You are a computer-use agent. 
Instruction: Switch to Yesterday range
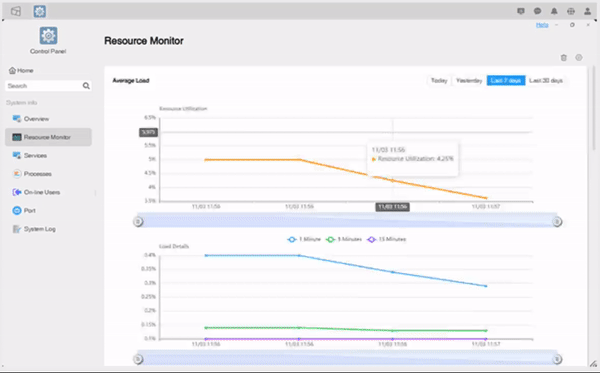pyautogui.click(x=469, y=80)
